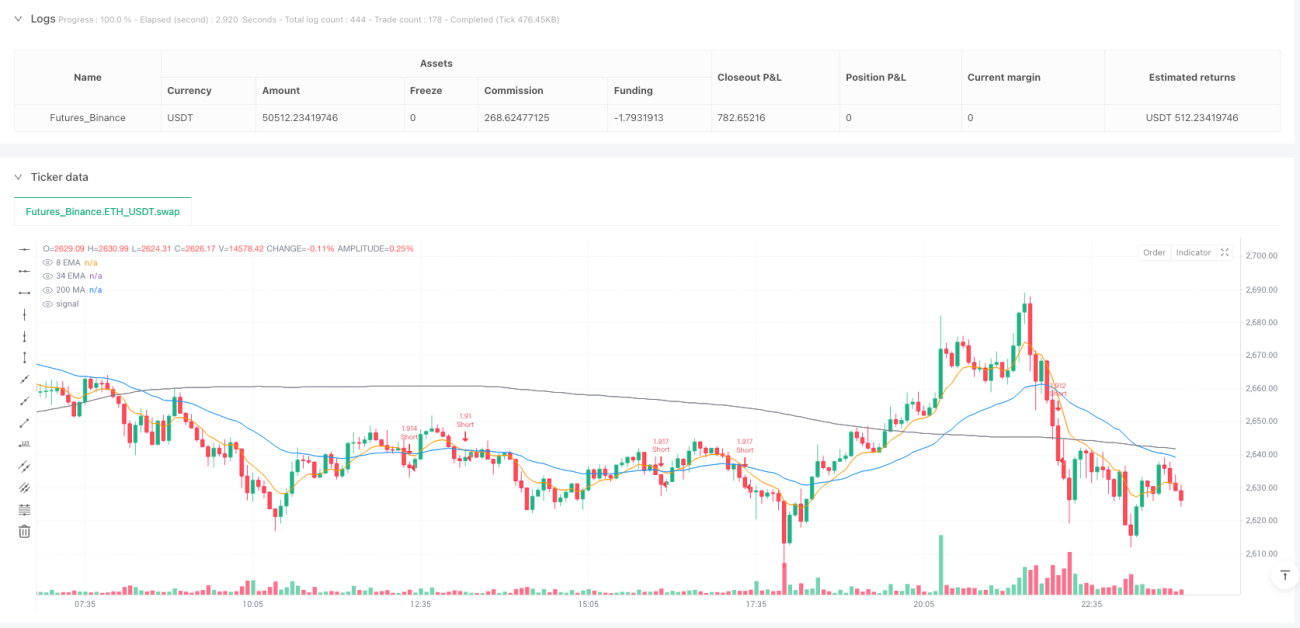Viewport: 1300px width, 628px height.
Task: Open the Futures_Binance.ETH_USDT.swap tab
Action: coord(103,212)
